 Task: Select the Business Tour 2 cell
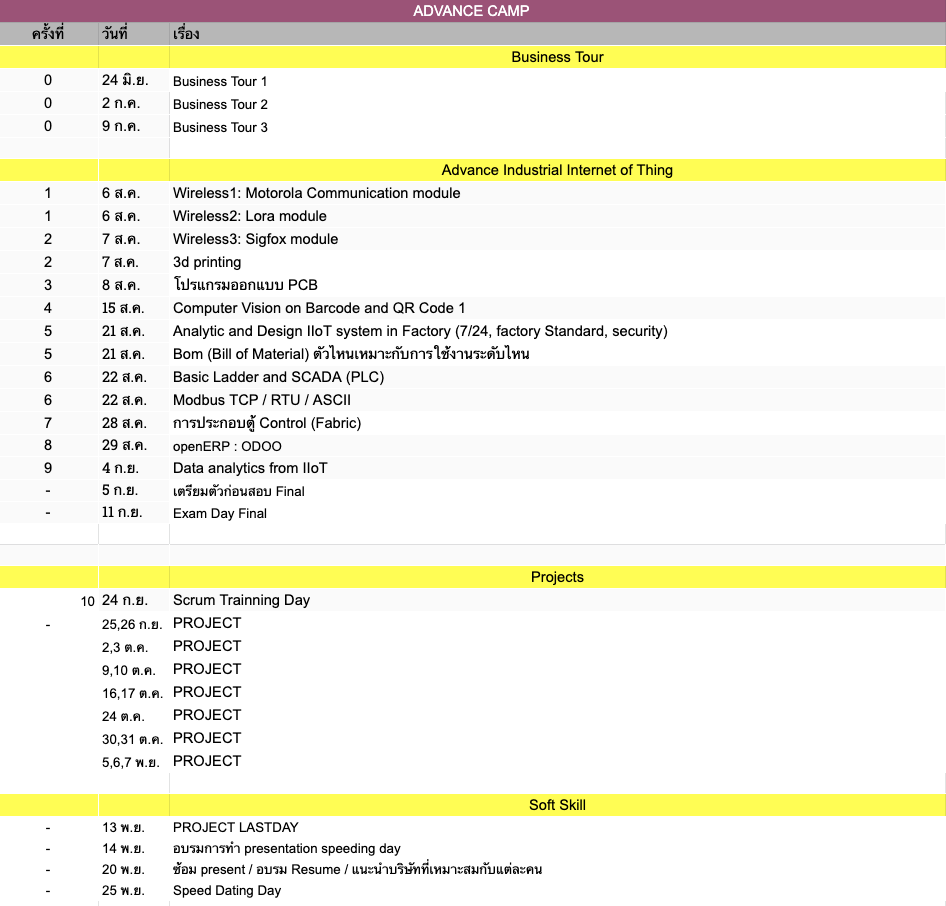pos(220,104)
